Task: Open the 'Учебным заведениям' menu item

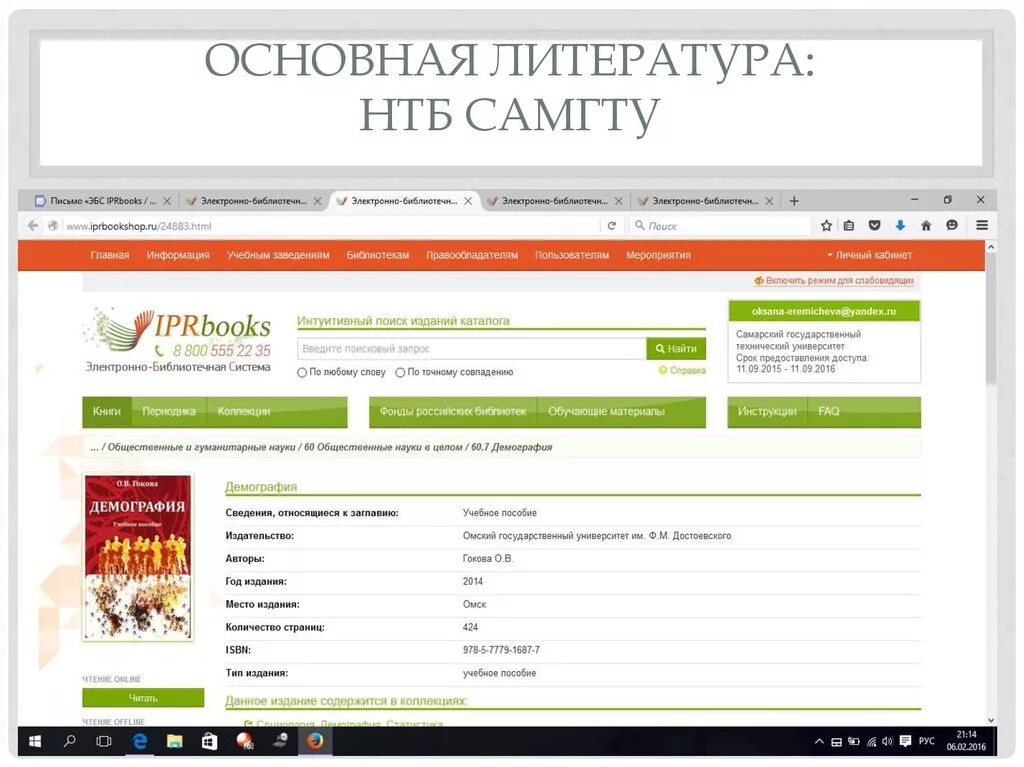Action: (x=278, y=255)
